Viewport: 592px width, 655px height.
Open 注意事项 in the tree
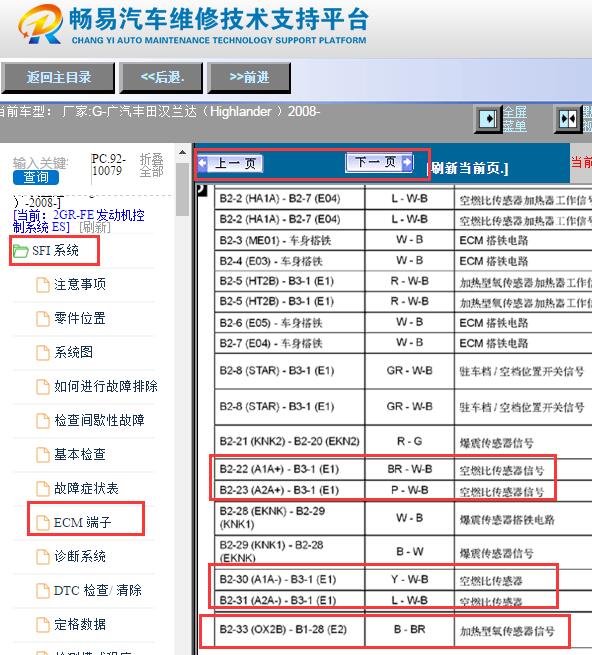[x=80, y=284]
